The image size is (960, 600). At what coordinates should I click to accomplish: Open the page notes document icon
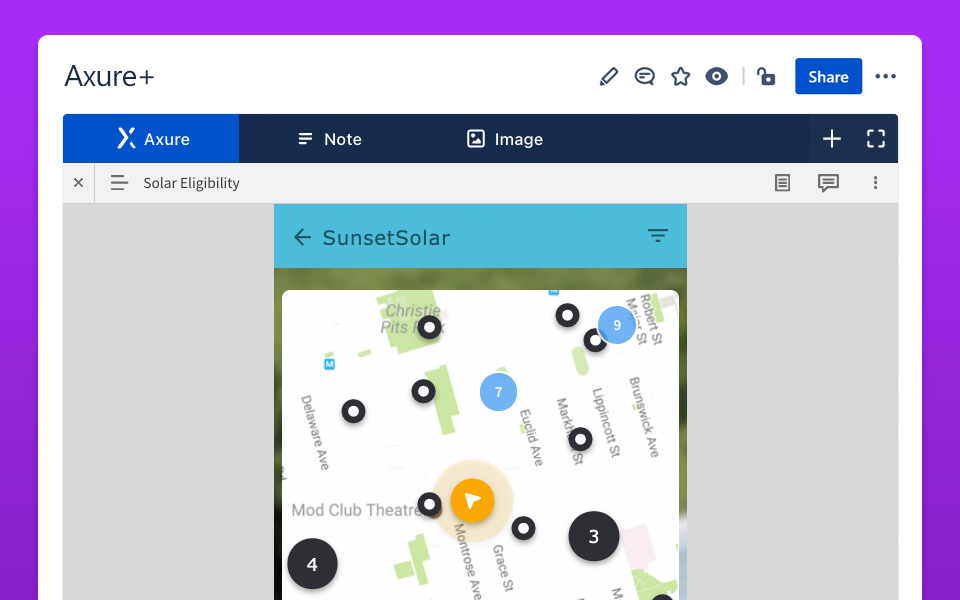point(782,182)
